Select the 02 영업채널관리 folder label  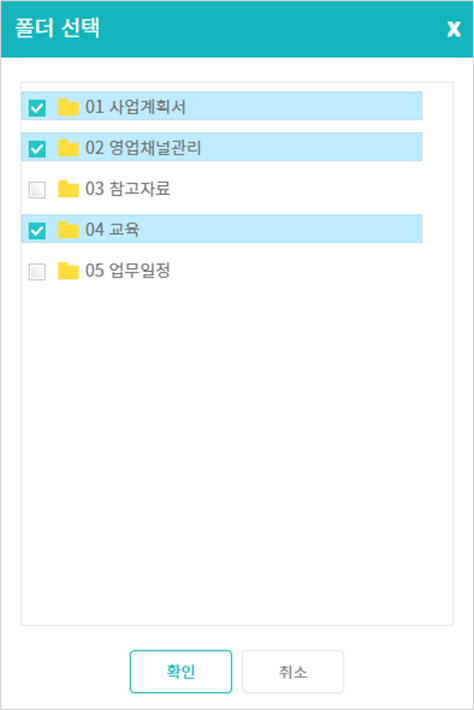[x=143, y=148]
